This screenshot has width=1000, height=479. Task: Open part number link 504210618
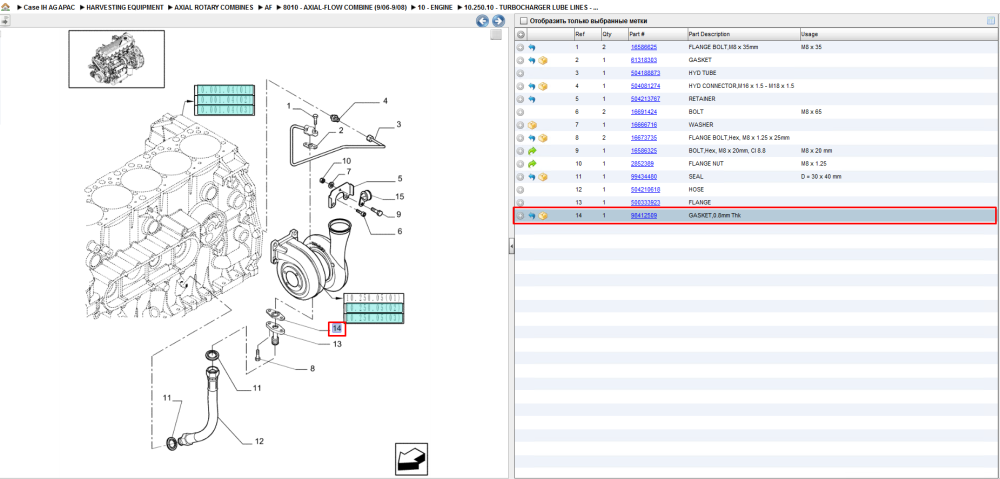pos(645,190)
